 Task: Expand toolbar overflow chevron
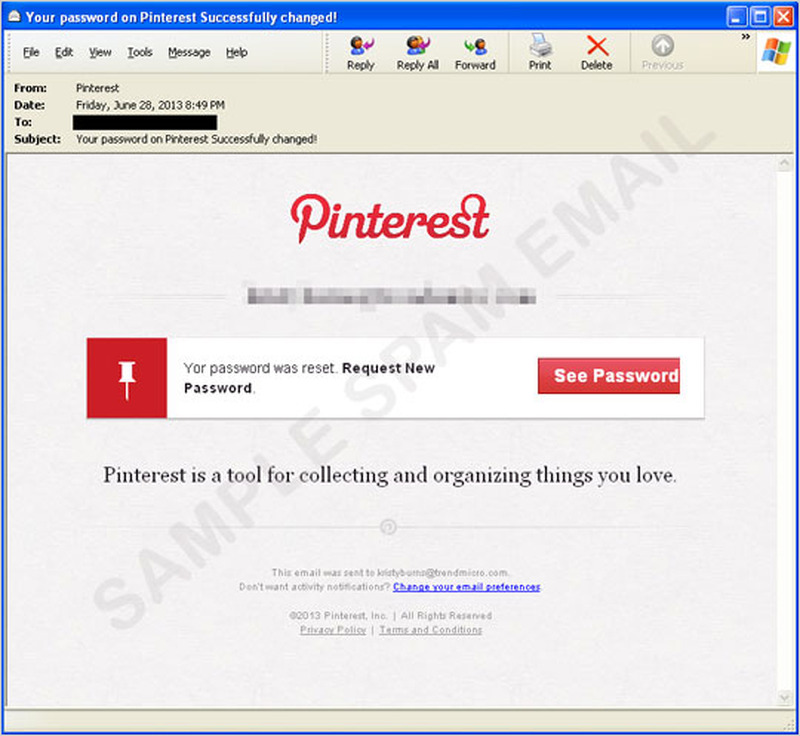[x=745, y=37]
